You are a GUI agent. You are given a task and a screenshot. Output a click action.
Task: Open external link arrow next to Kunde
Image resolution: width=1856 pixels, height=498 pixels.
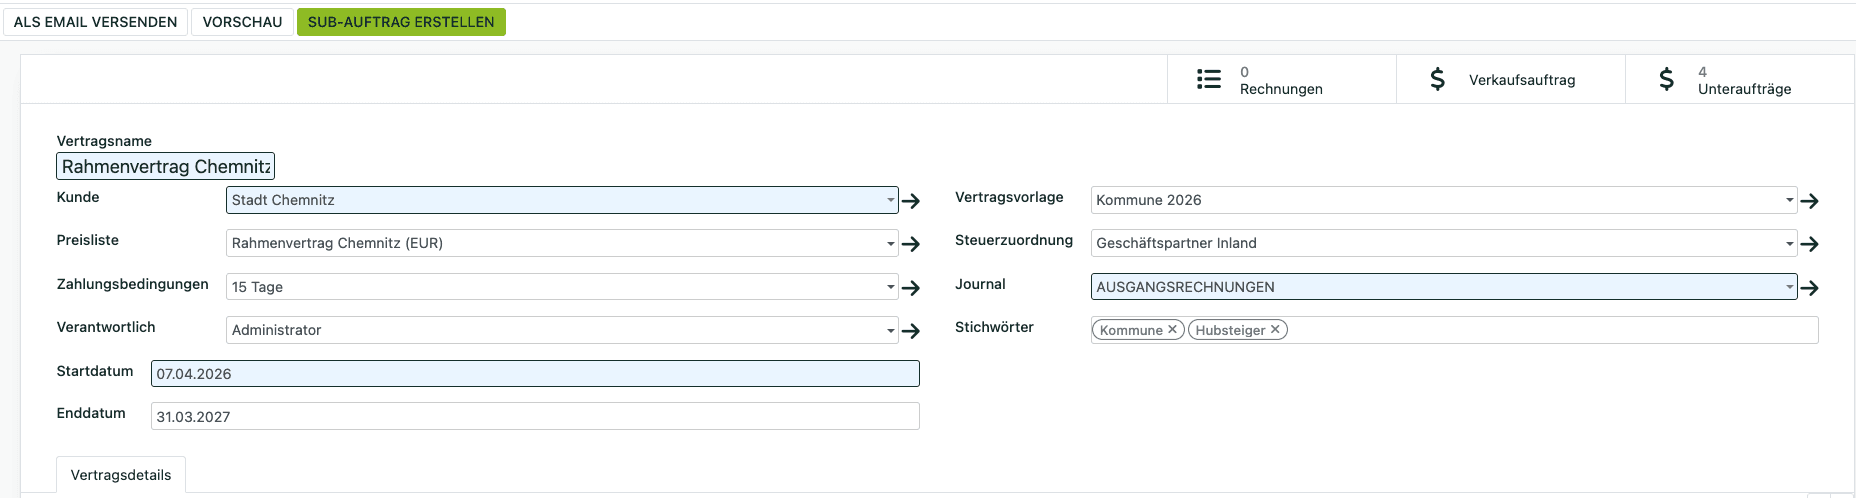coord(910,201)
